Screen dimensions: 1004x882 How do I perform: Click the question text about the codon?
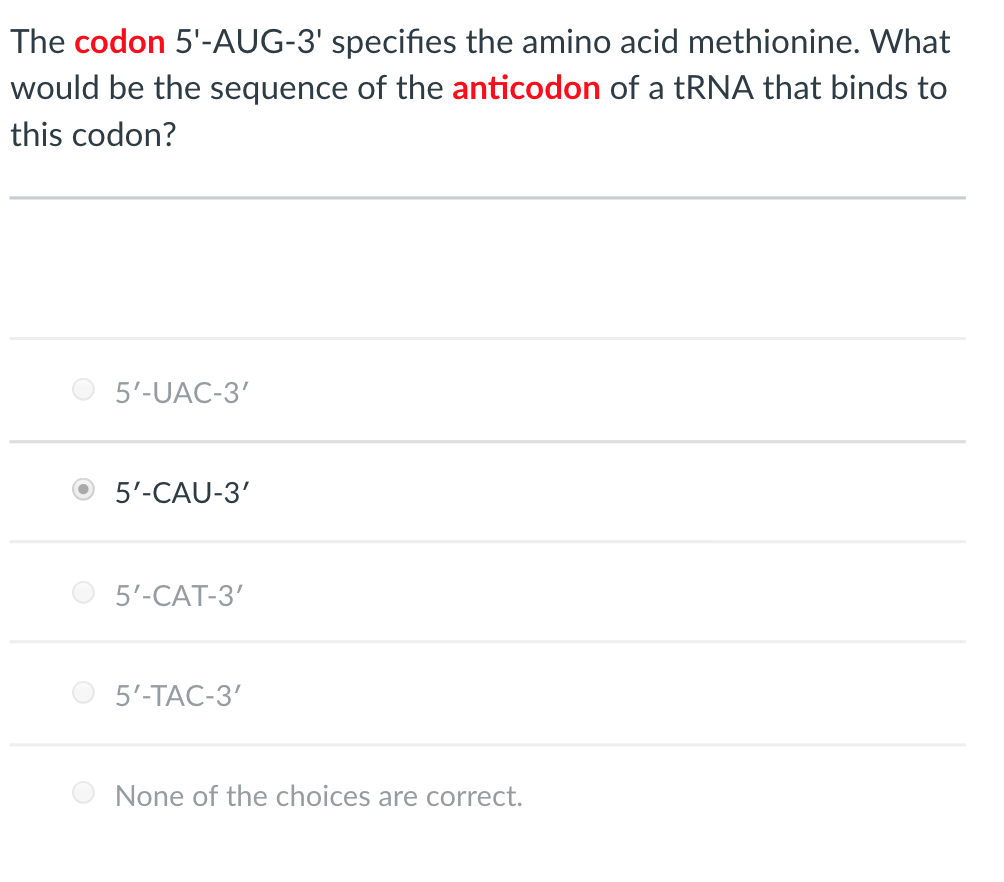(480, 87)
